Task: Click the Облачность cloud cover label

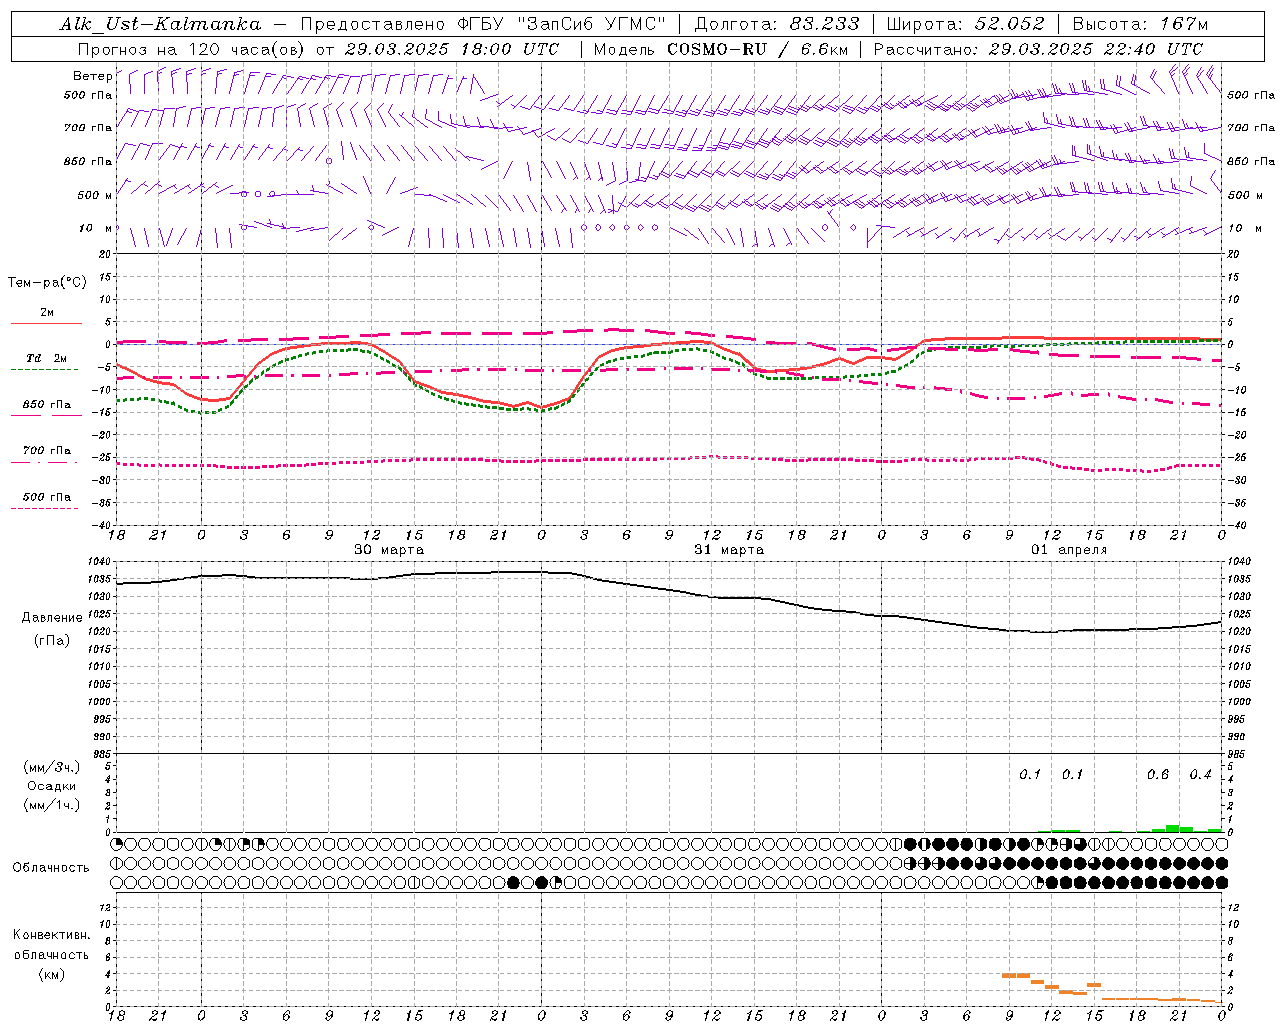Action: (x=51, y=867)
